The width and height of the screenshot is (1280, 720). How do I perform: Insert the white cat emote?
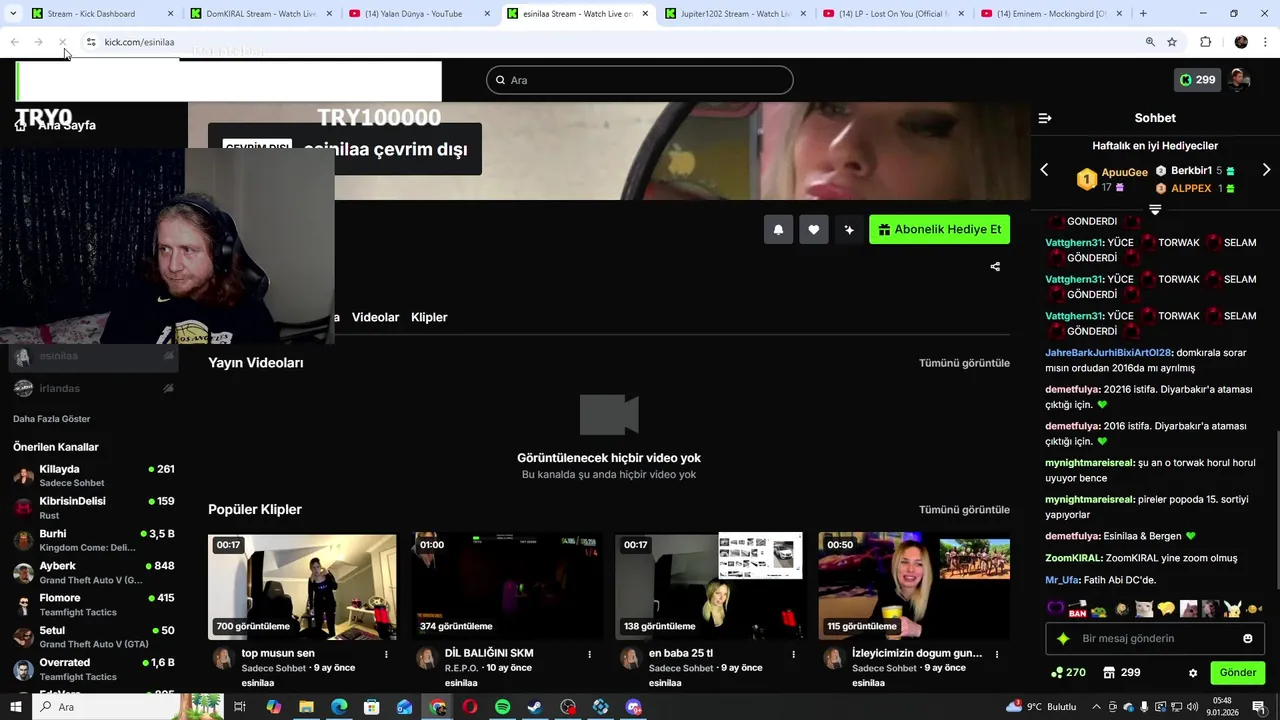[x=1144, y=608]
